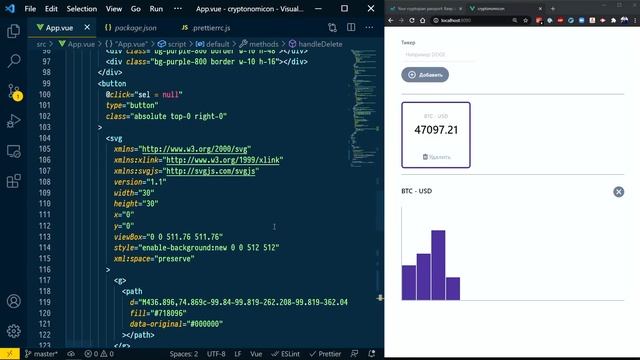Open the Remote Explorer view
This screenshot has width=640, height=360.
[13, 151]
